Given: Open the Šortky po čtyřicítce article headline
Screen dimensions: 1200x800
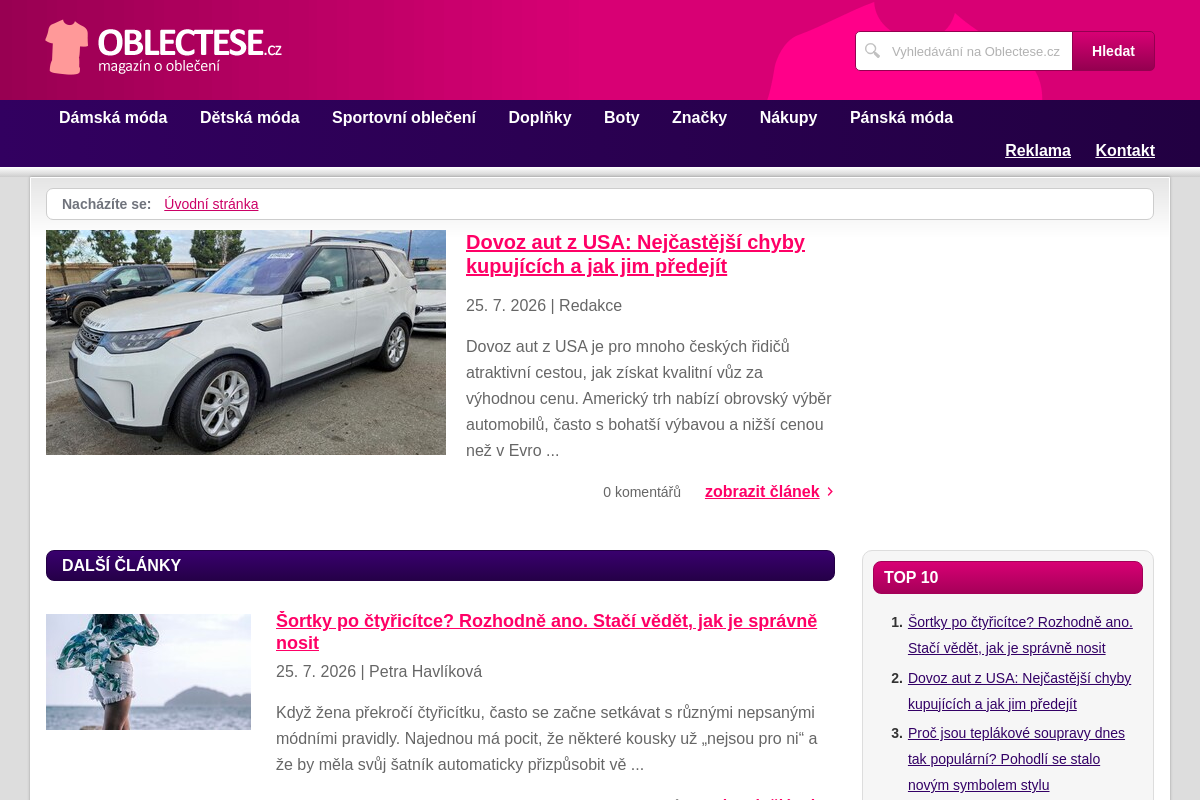Looking at the screenshot, I should pos(546,632).
